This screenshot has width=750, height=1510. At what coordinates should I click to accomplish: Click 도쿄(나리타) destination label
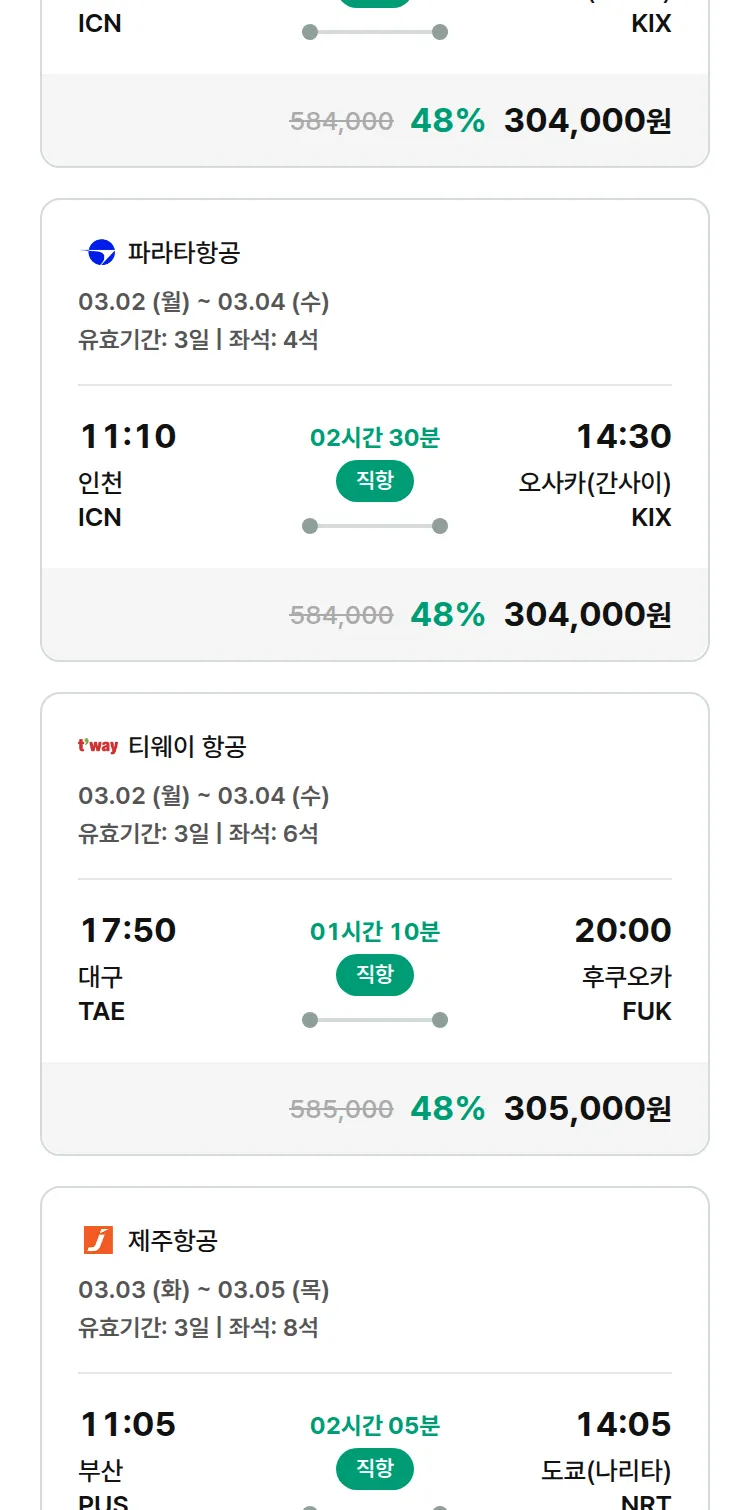[x=605, y=1471]
